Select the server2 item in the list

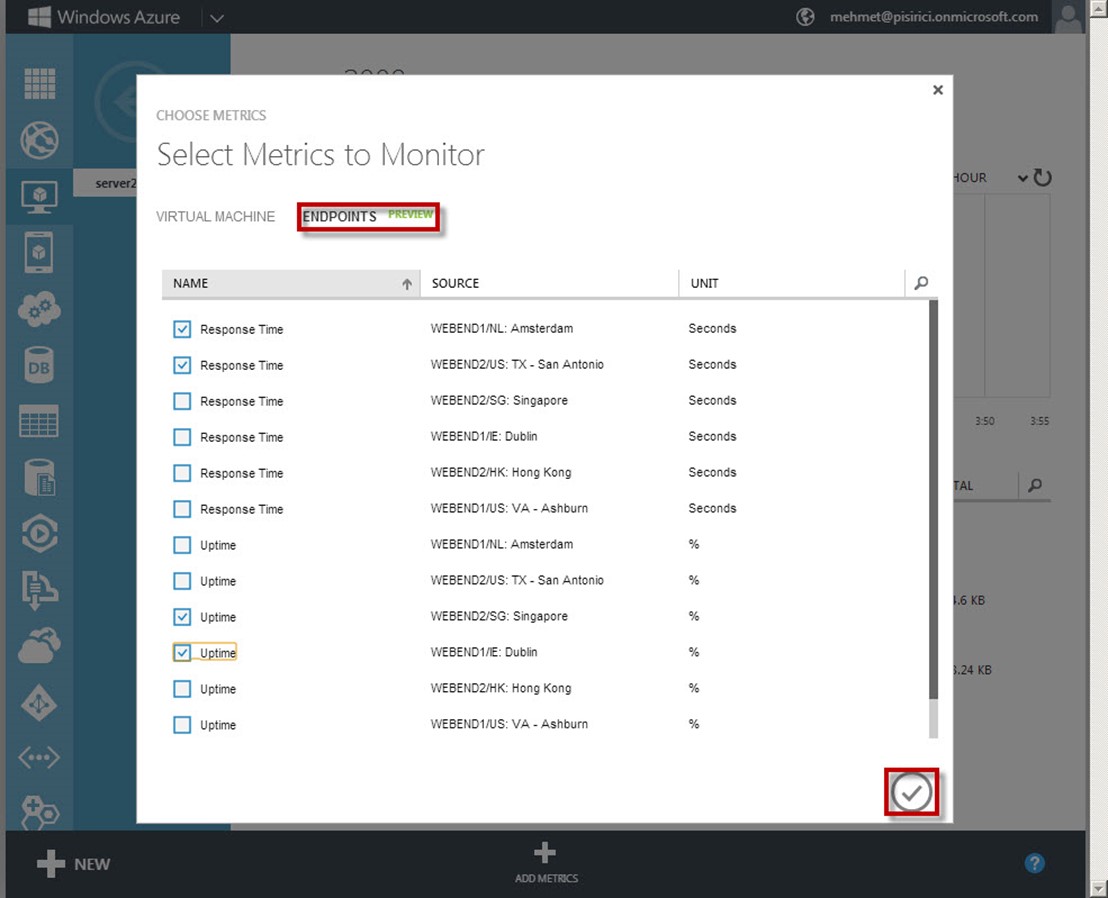coord(106,184)
